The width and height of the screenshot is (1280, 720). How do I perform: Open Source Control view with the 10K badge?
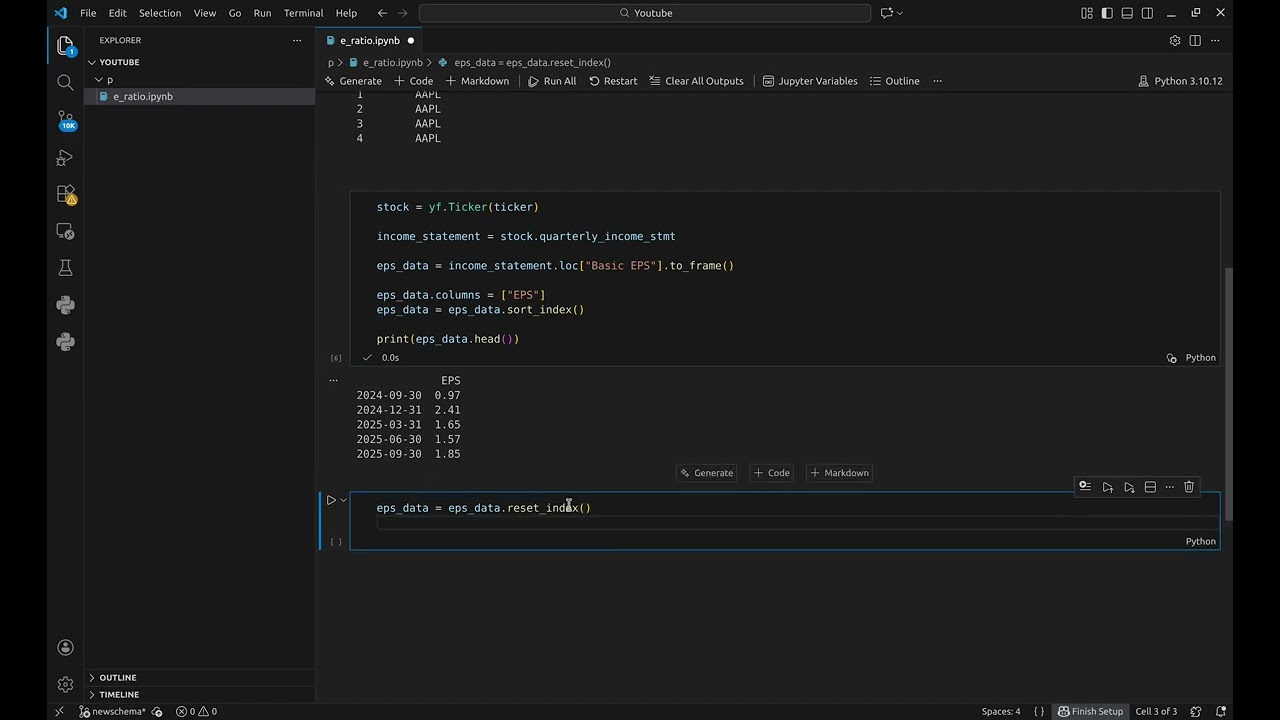click(65, 120)
